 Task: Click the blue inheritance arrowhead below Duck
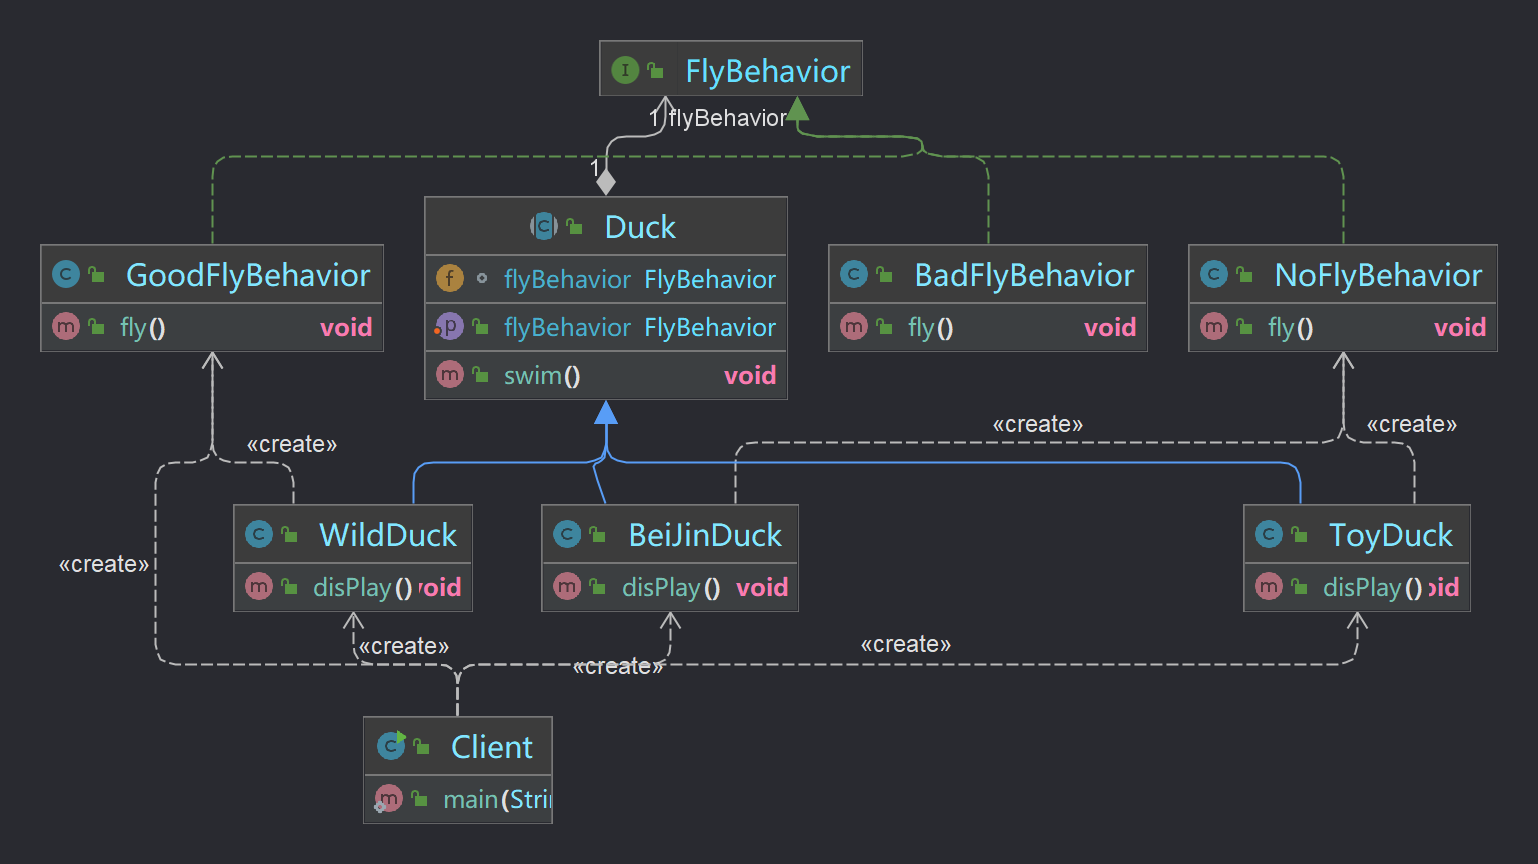pos(606,412)
